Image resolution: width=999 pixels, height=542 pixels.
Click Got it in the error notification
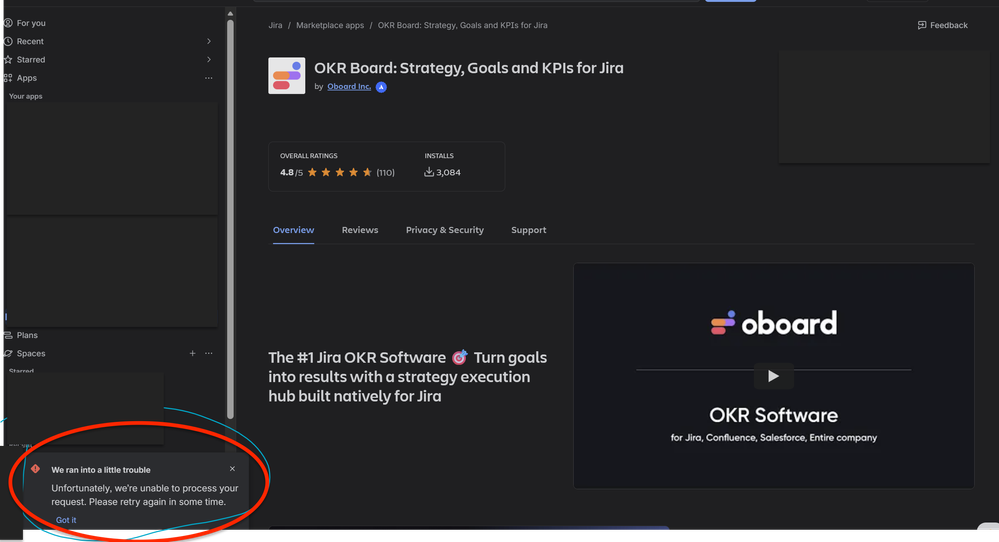click(66, 520)
